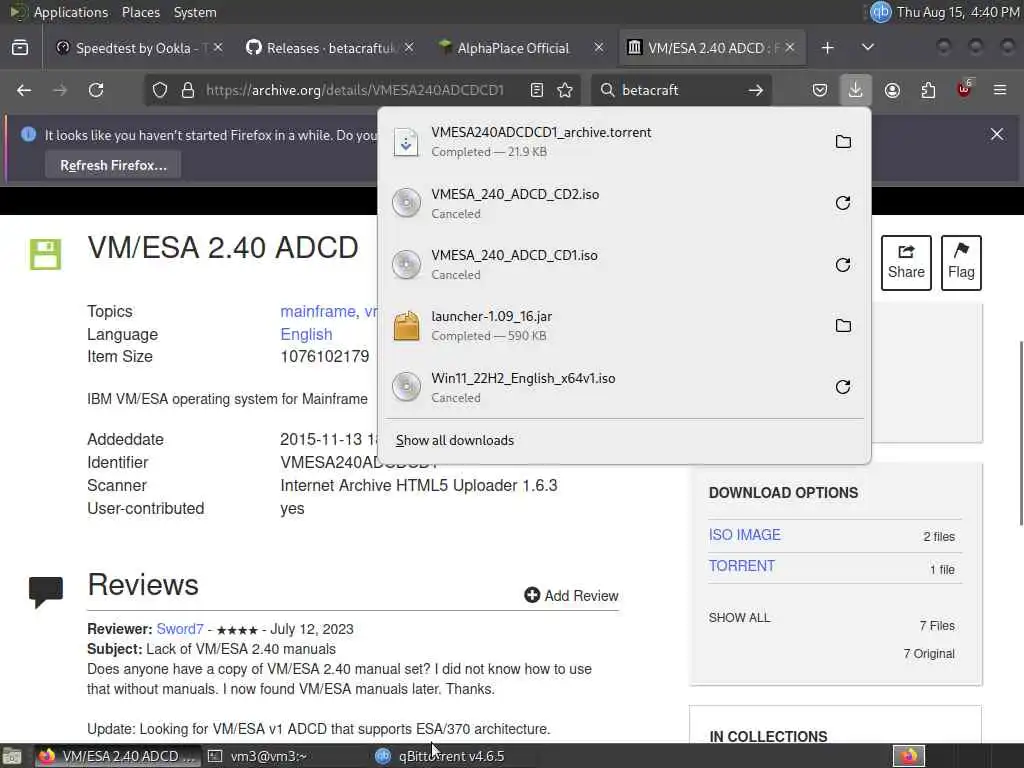
Task: Switch to qBittorrent v4.6.5 taskbar window
Action: tap(451, 756)
